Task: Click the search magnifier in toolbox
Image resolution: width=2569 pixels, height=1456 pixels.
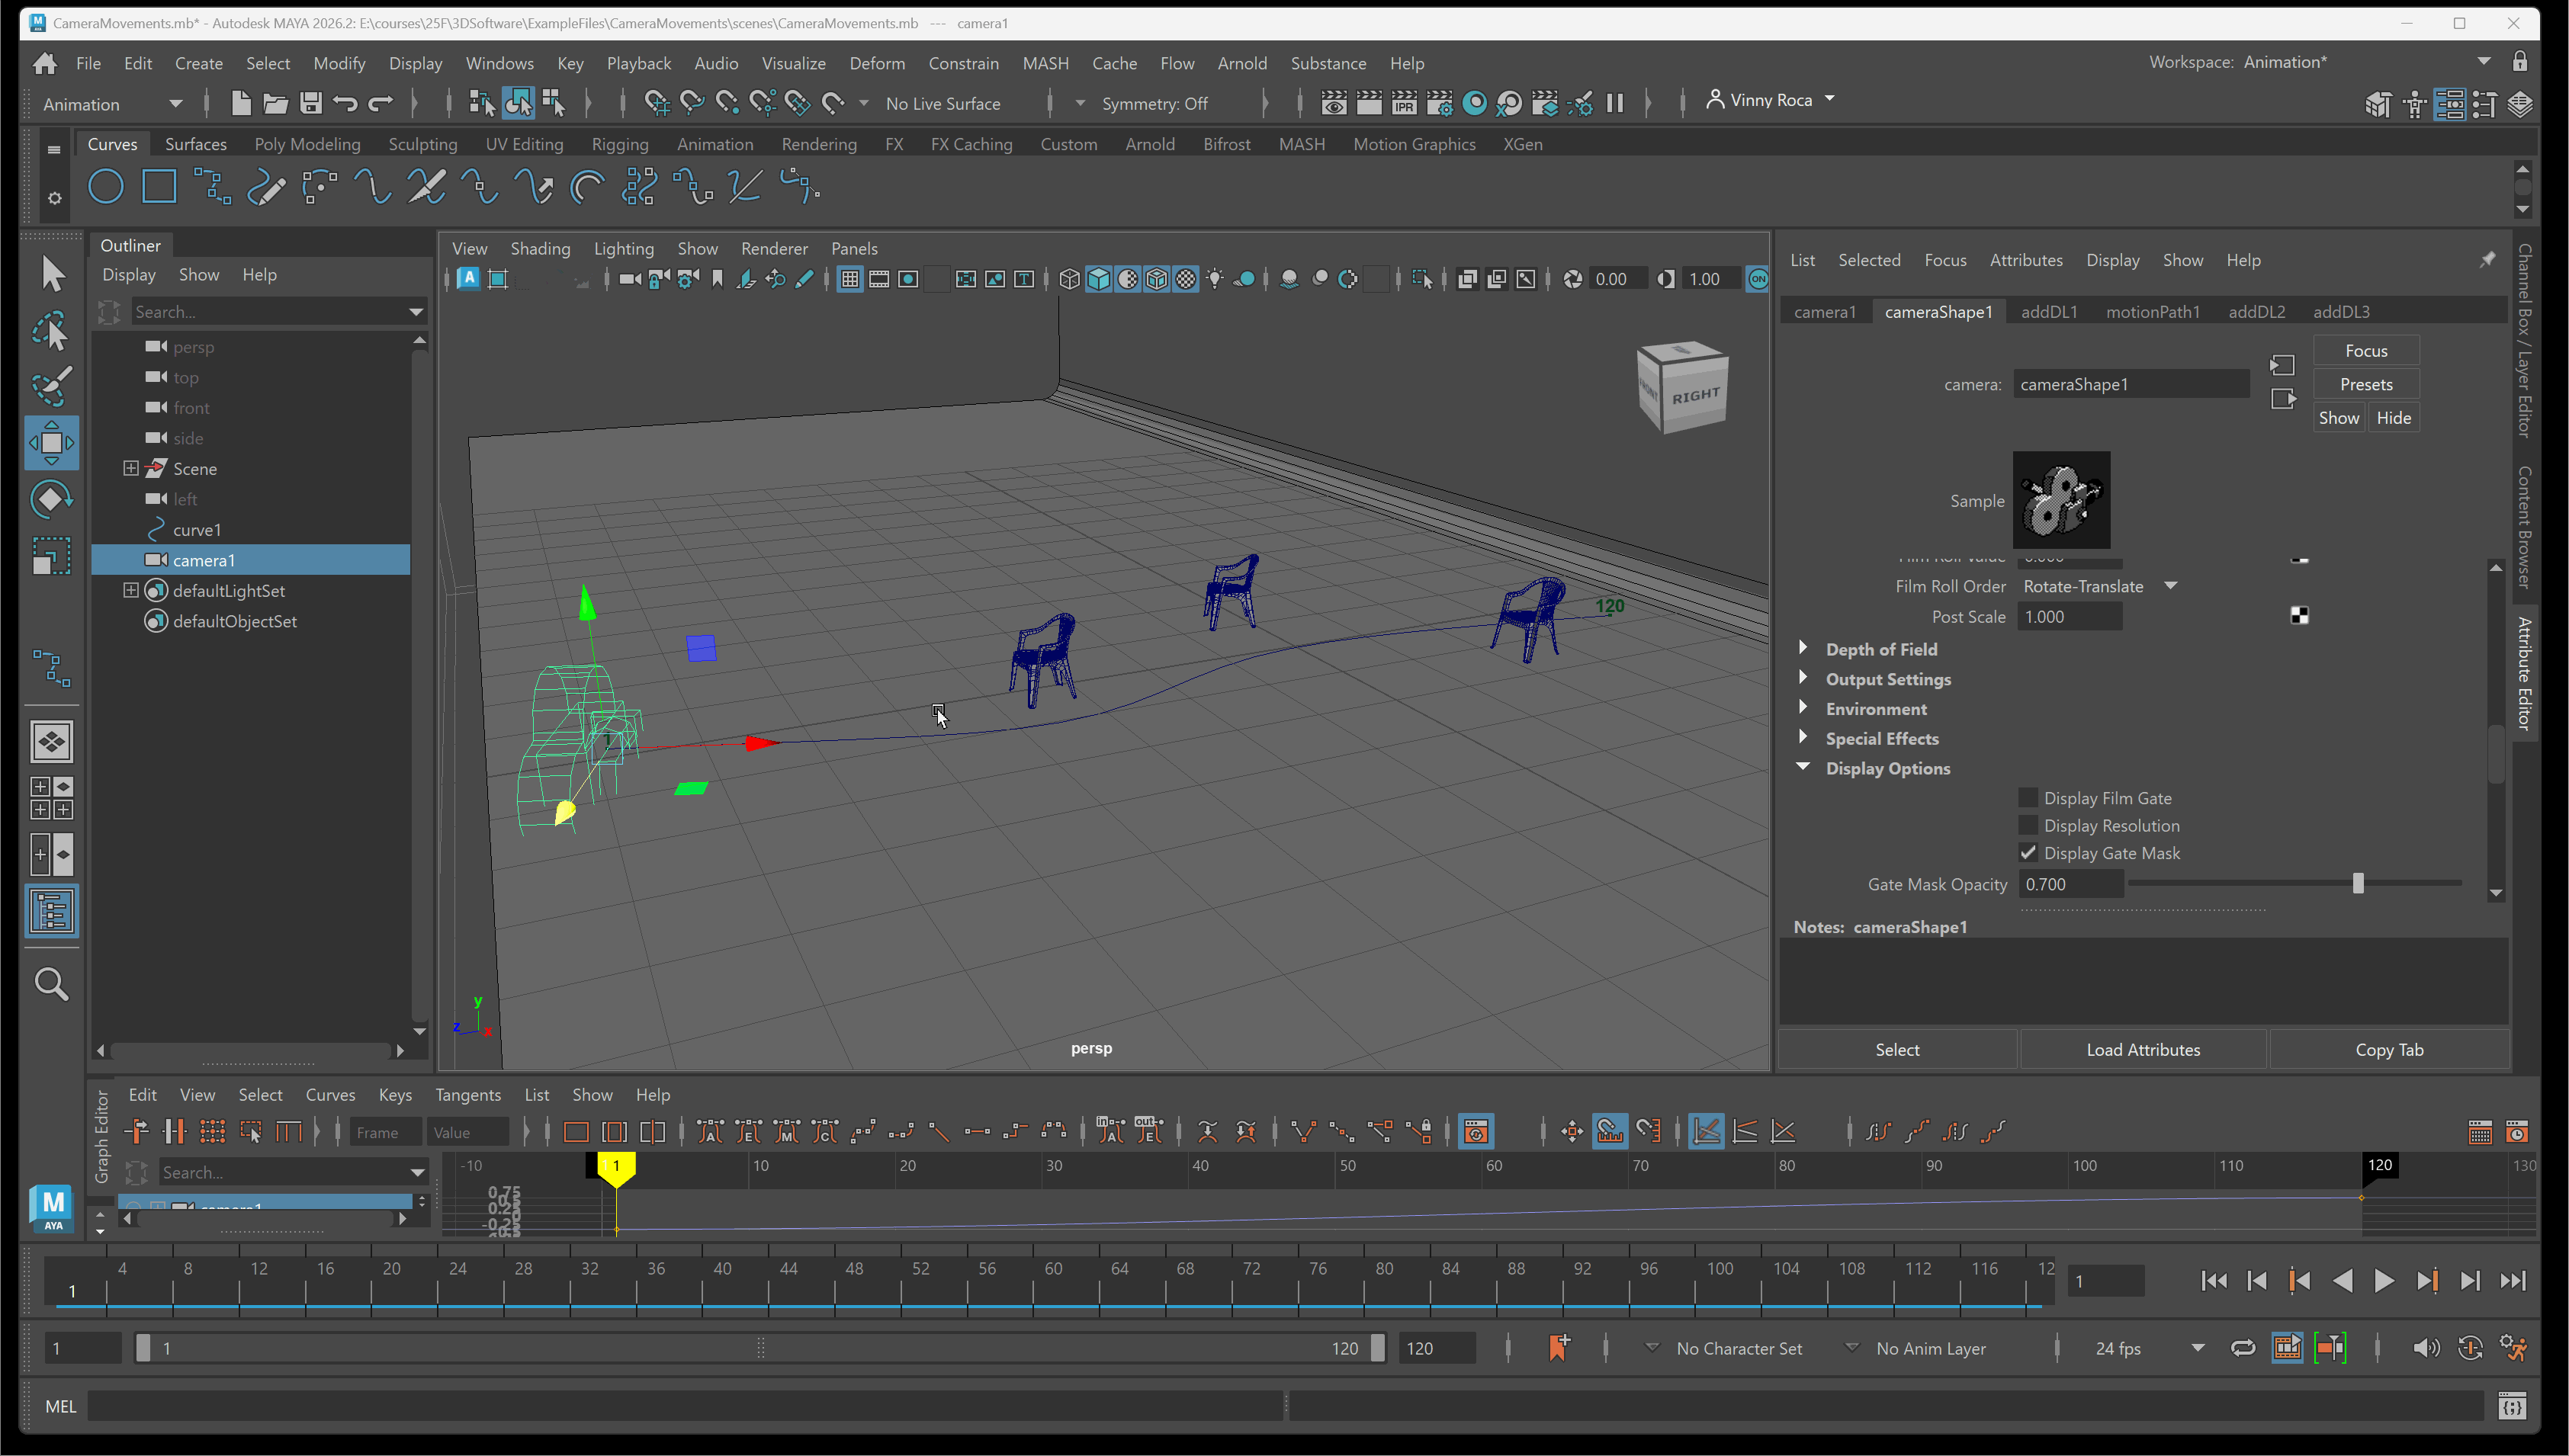Action: (x=51, y=984)
